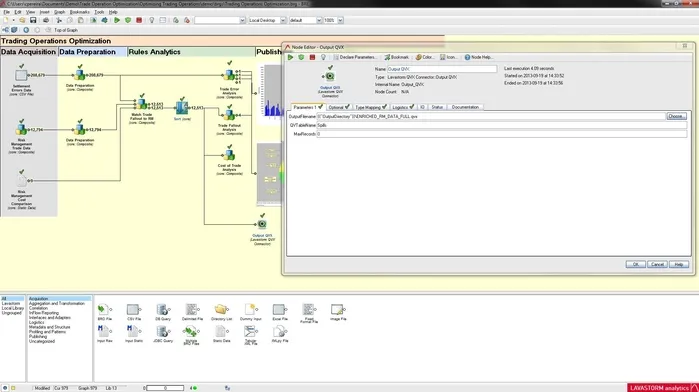The height and width of the screenshot is (392, 699).
Task: Select the Delimited File node in the library palette
Action: [192, 312]
